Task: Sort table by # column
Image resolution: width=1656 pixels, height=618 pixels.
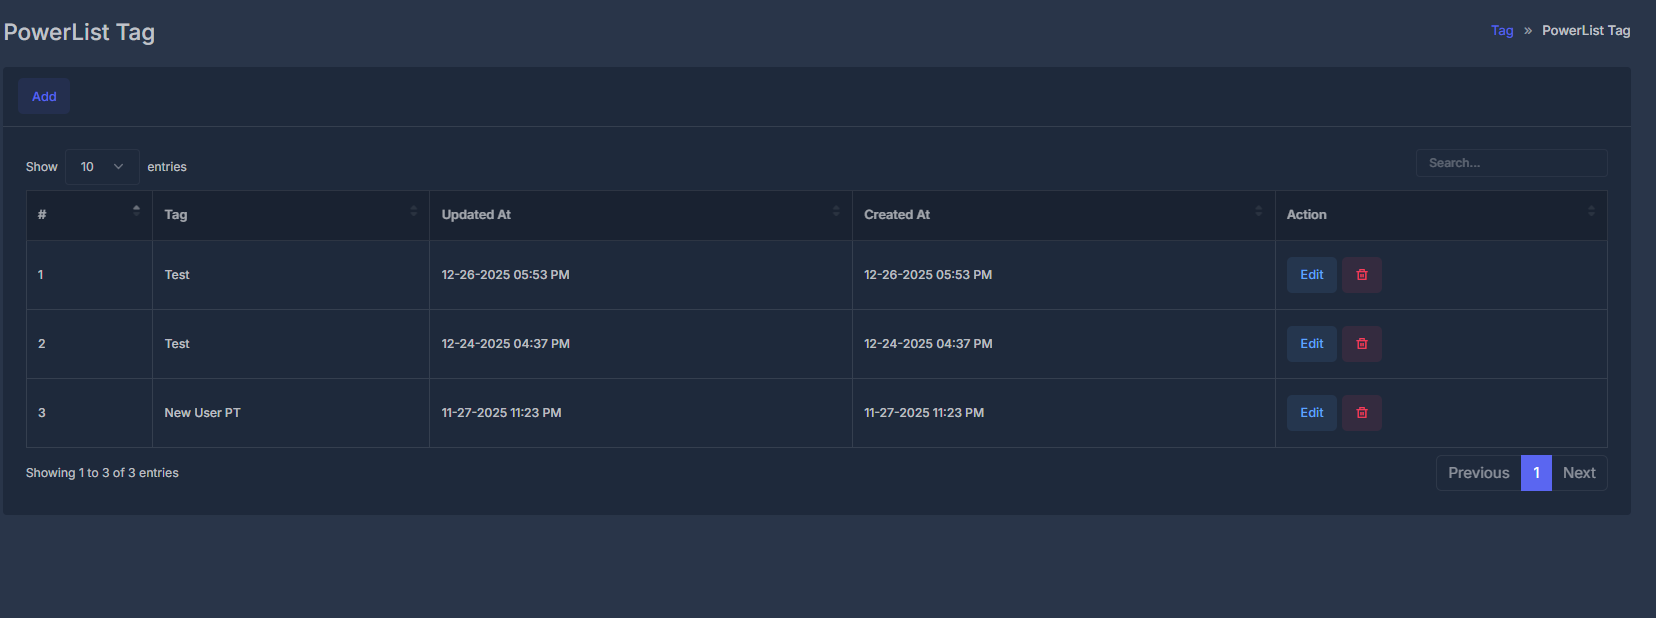Action: (x=89, y=215)
